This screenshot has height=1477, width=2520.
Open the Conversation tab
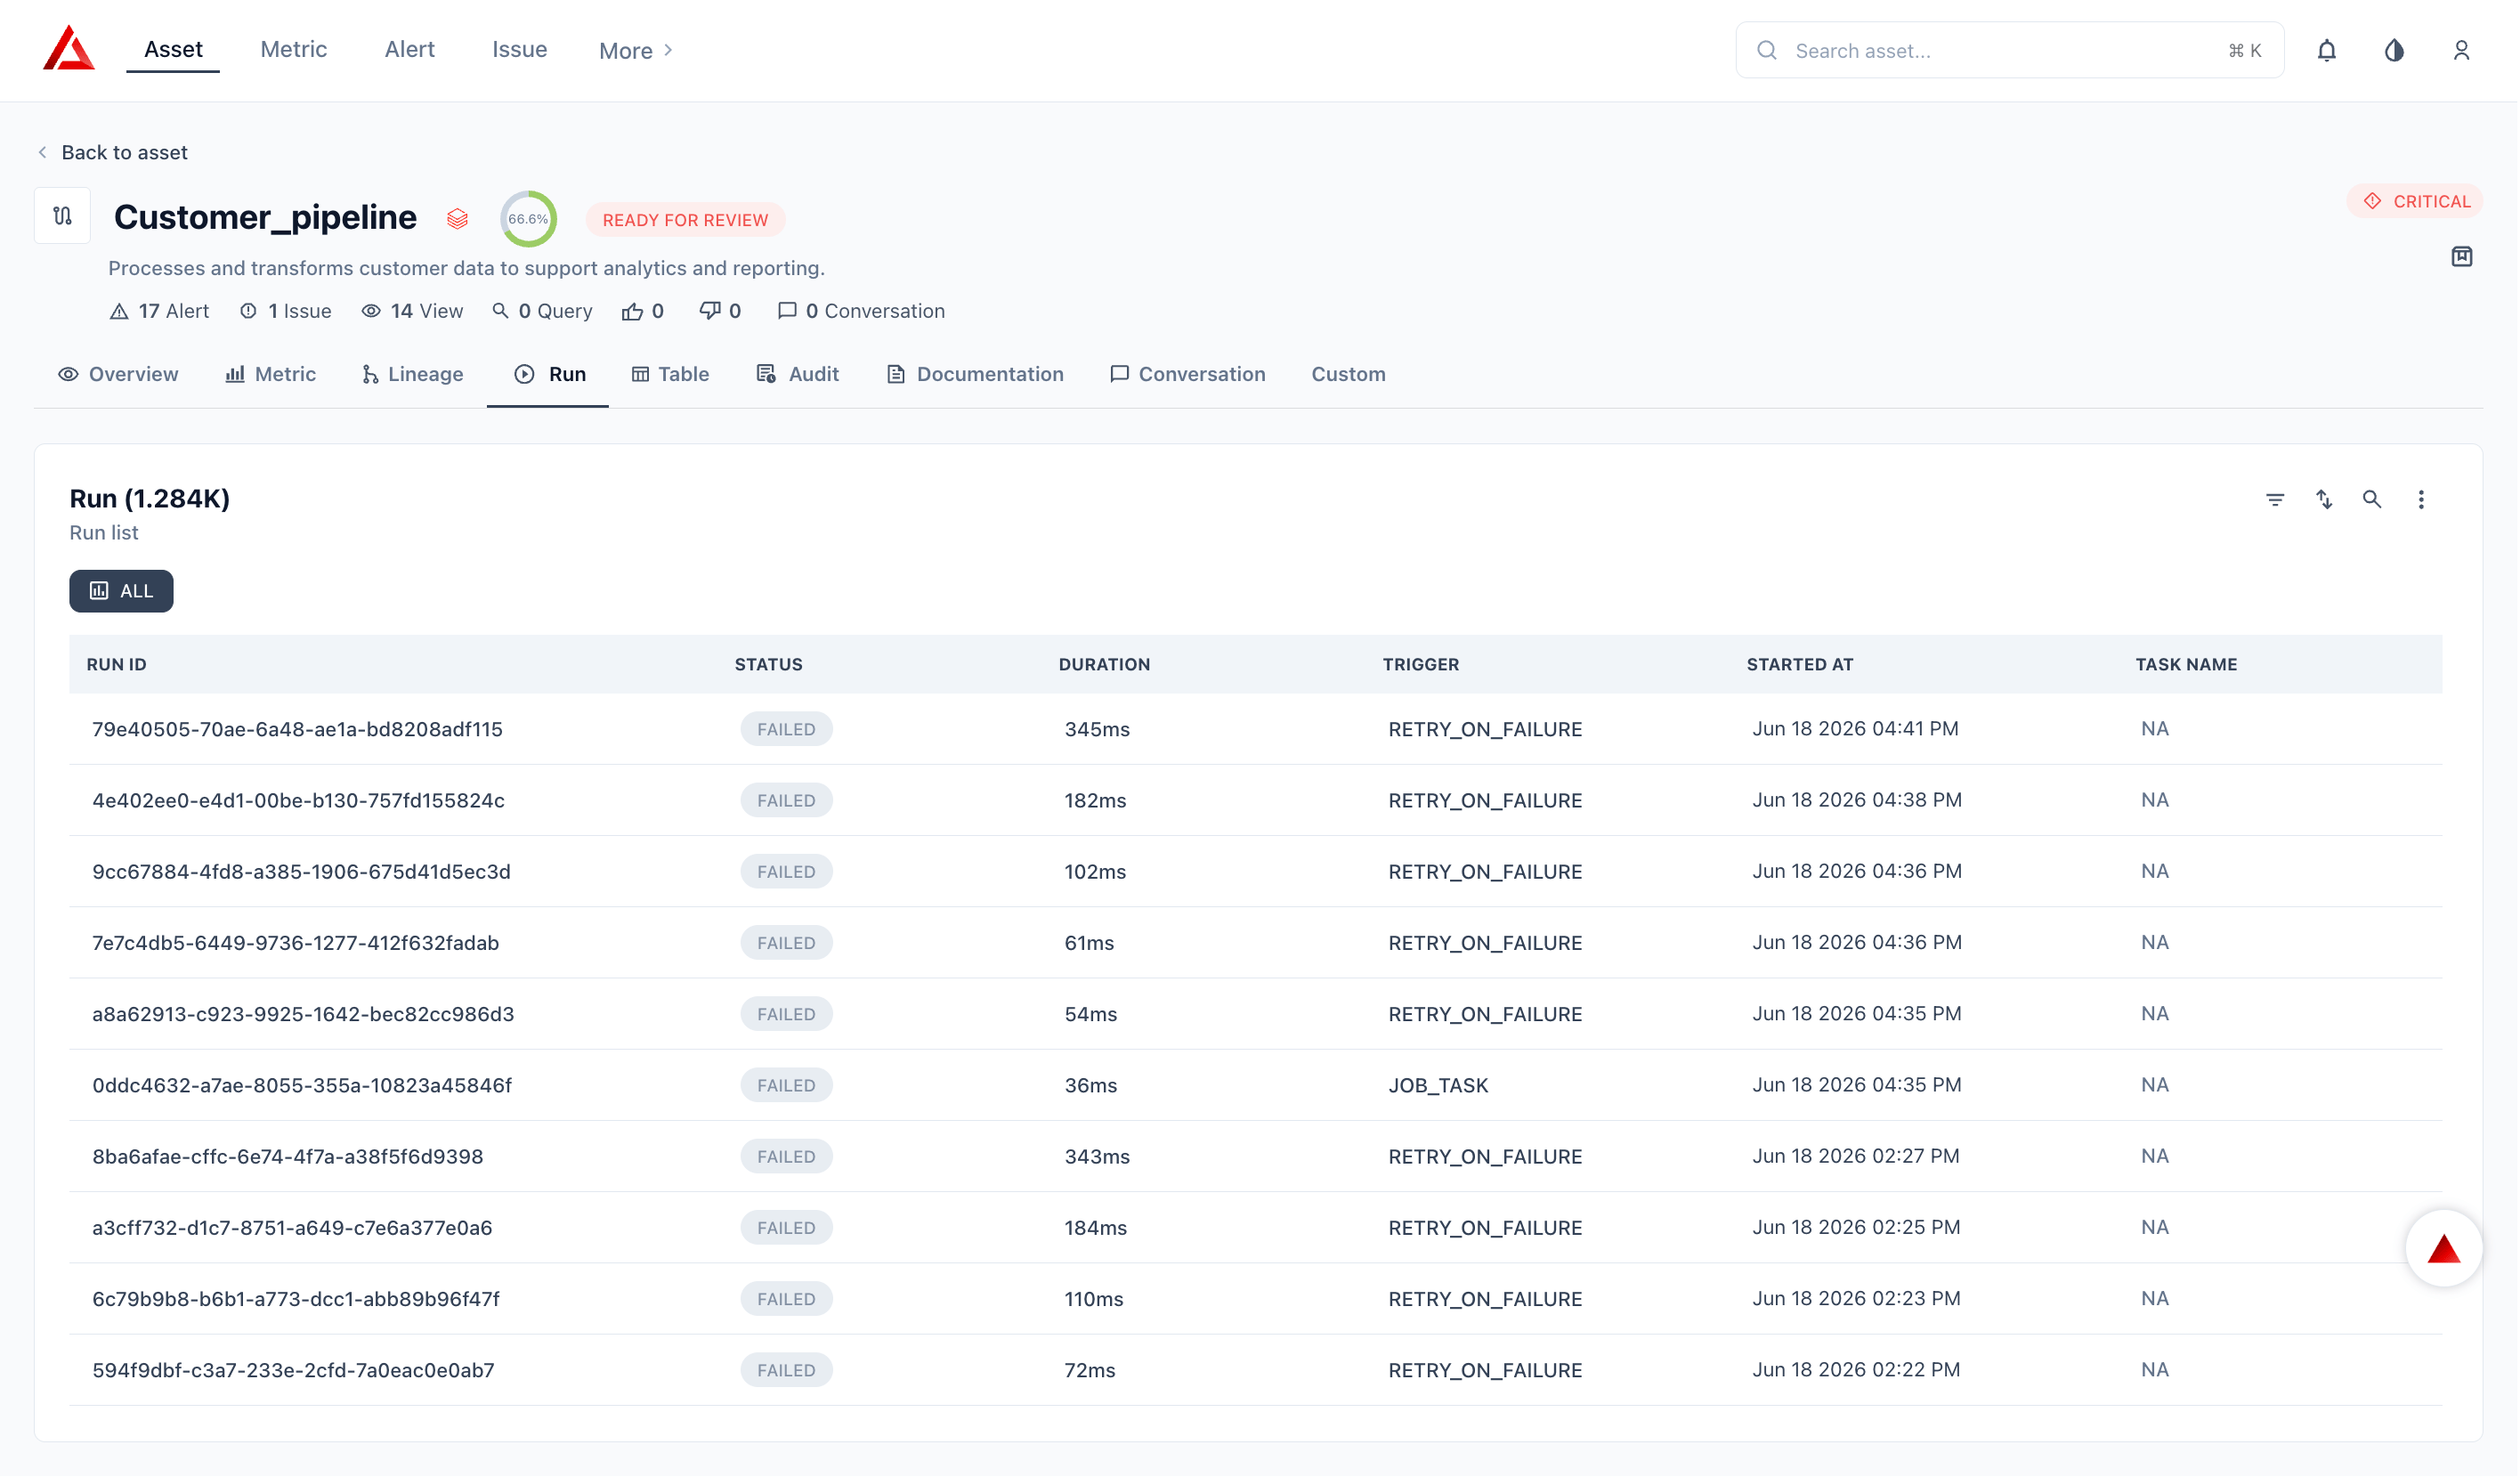pyautogui.click(x=1189, y=374)
